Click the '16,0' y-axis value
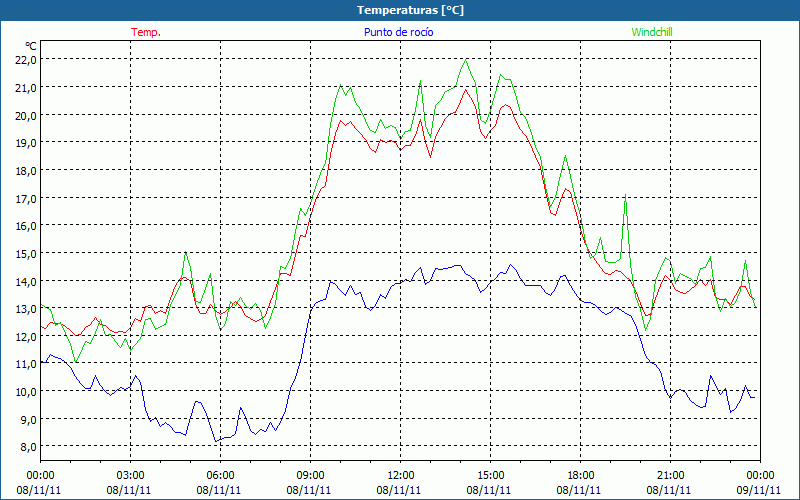 tap(26, 226)
